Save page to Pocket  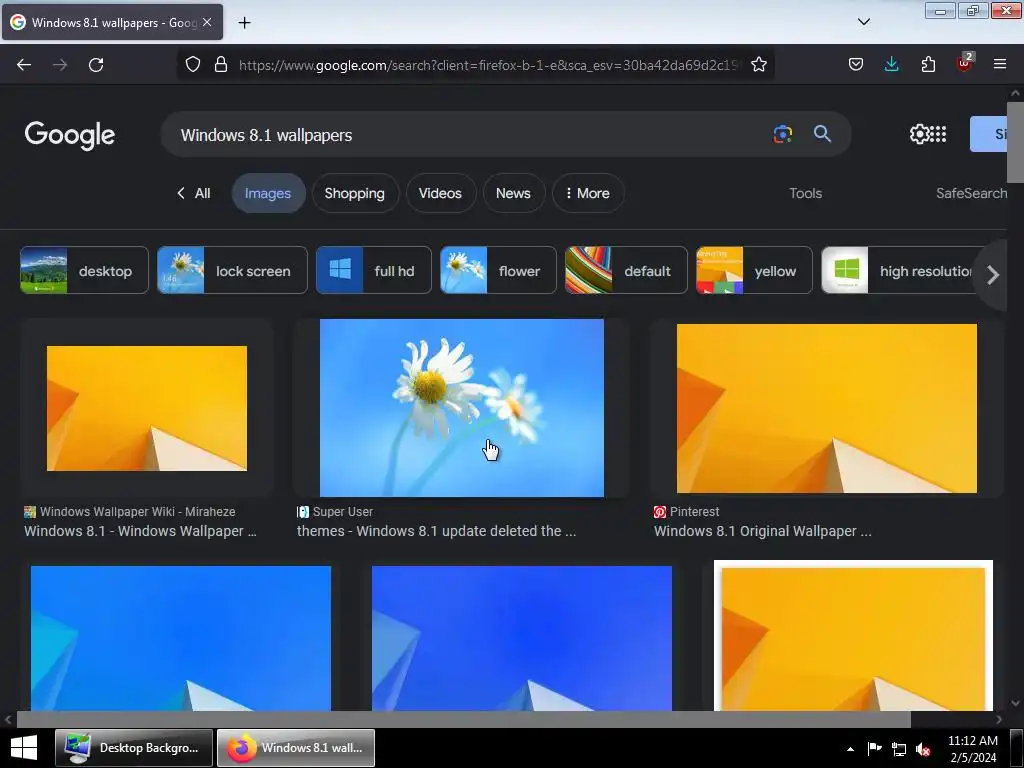[856, 64]
